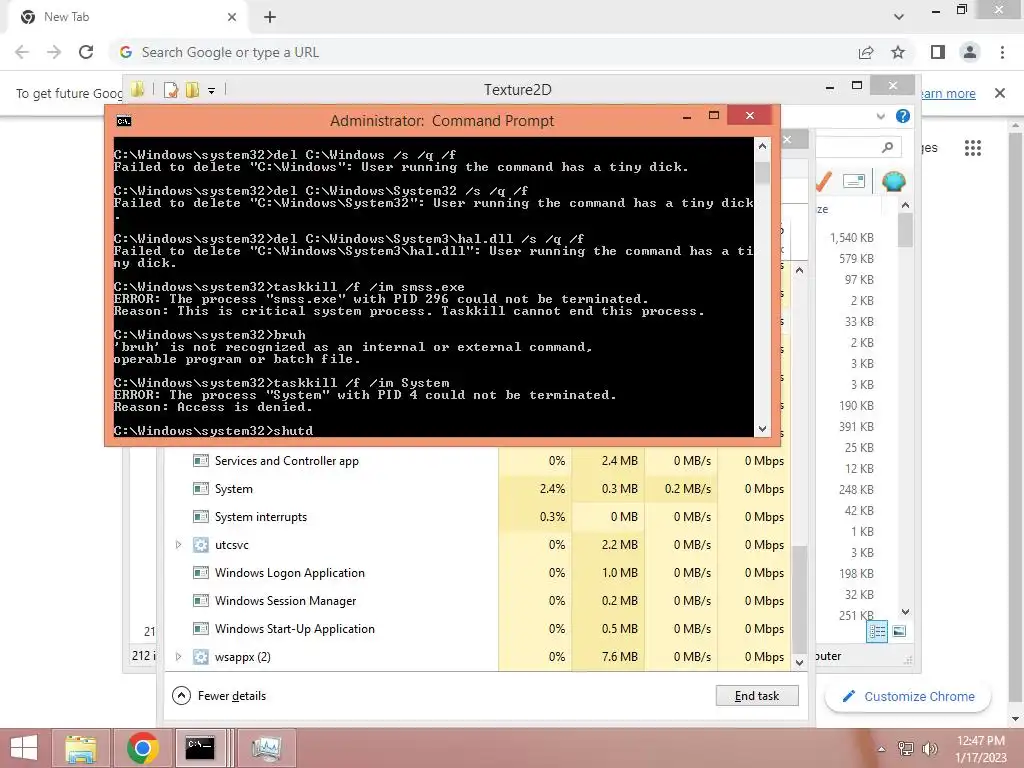Click properties icon in Texture2D quick access toolbar
This screenshot has width=1024, height=768.
[170, 90]
